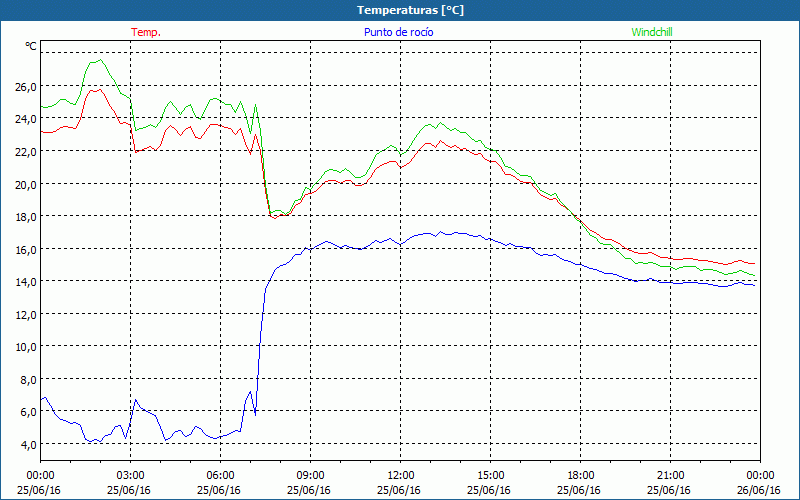Select the blue 'Punto de rocío' legend label
This screenshot has width=800, height=500.
coord(398,32)
